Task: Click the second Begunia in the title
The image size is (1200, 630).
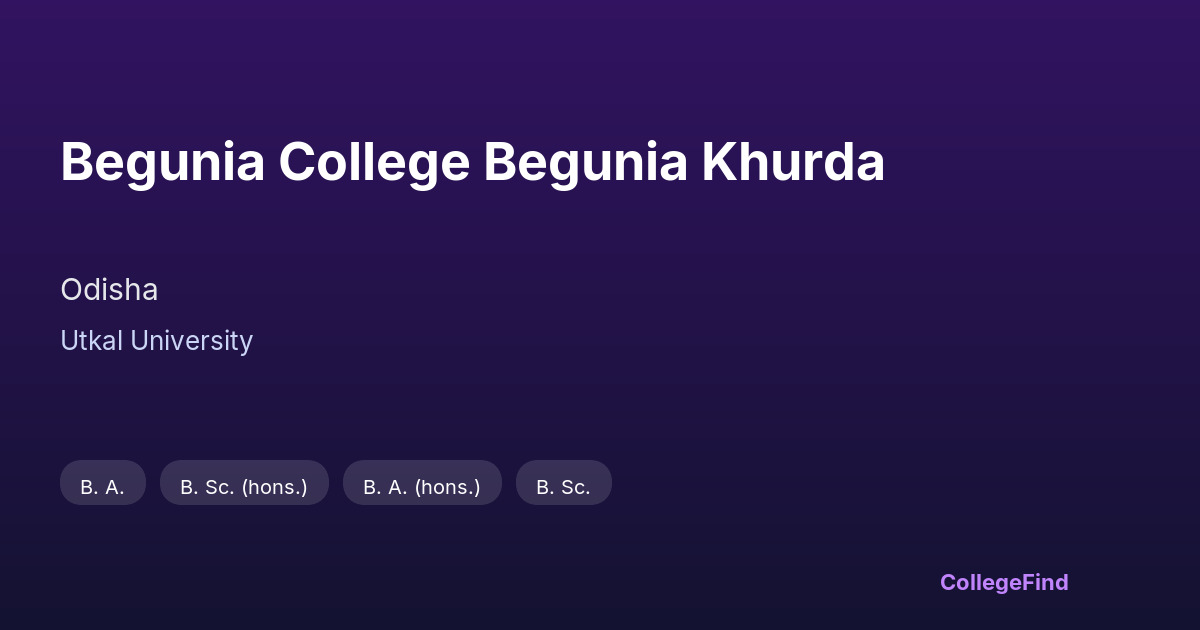Action: (x=585, y=162)
